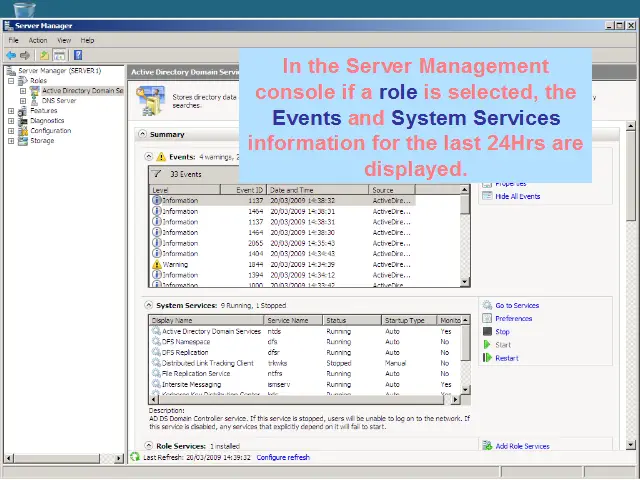This screenshot has height=480, width=640.
Task: Collapse the Summary section chevron
Action: (x=142, y=134)
